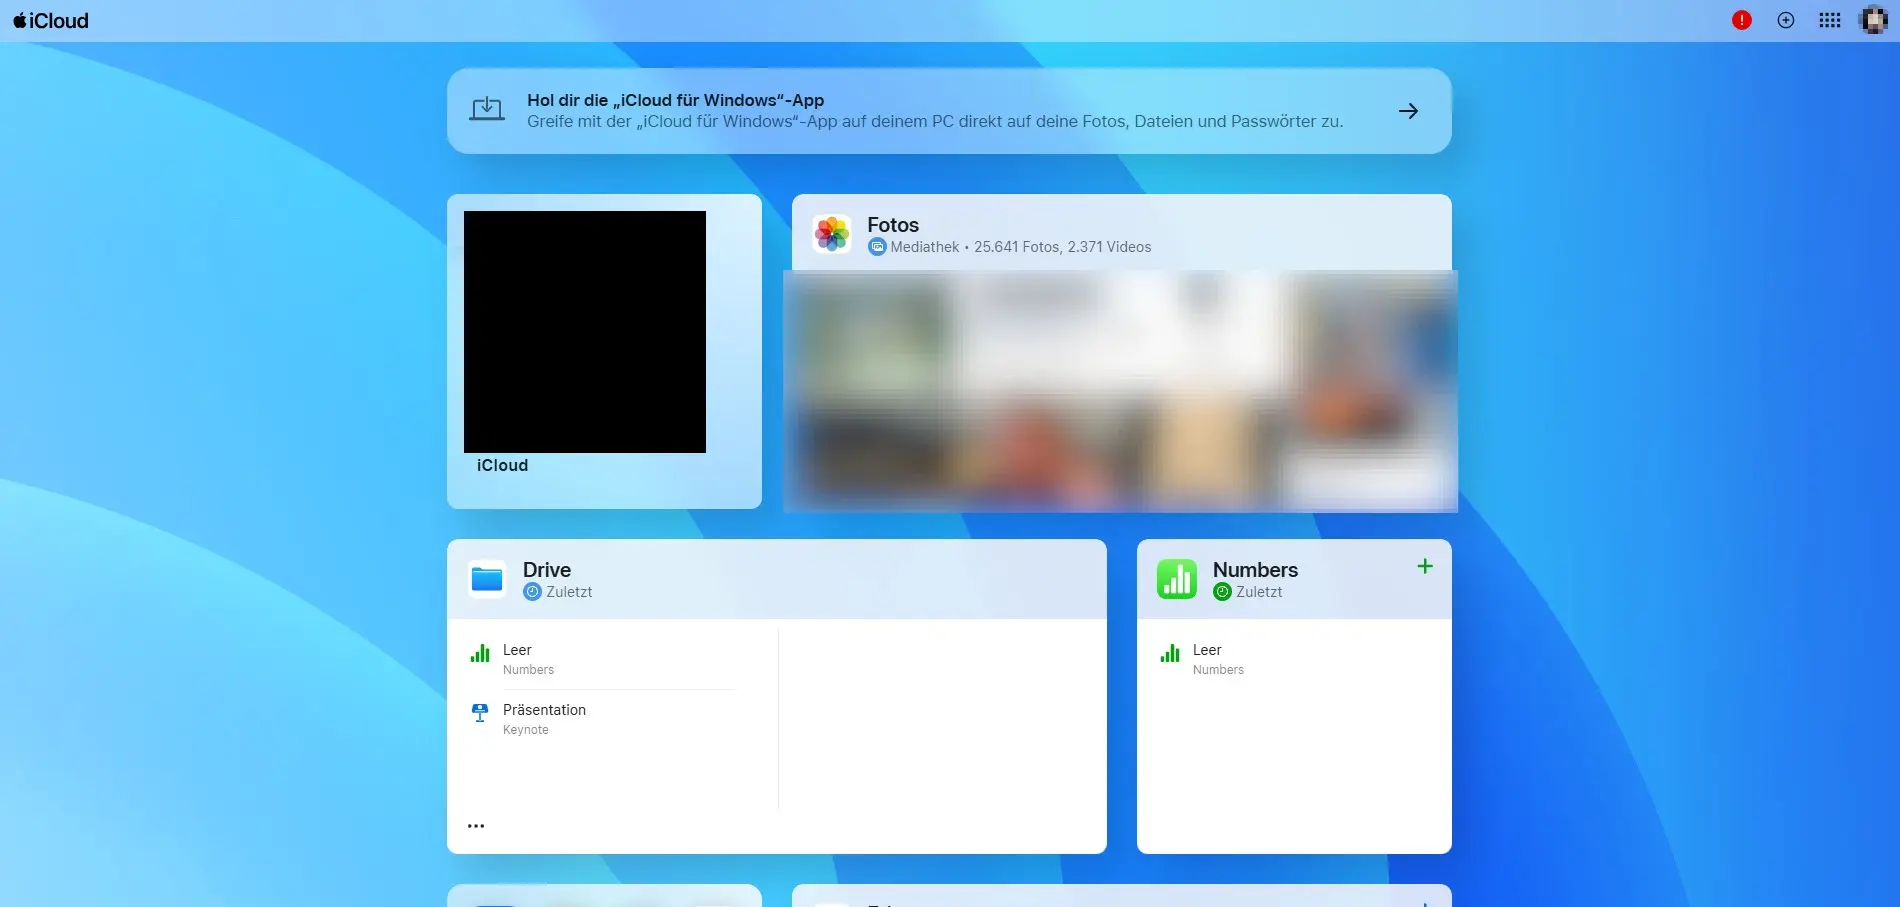Click the Mediathek link under Fotos

coord(924,246)
